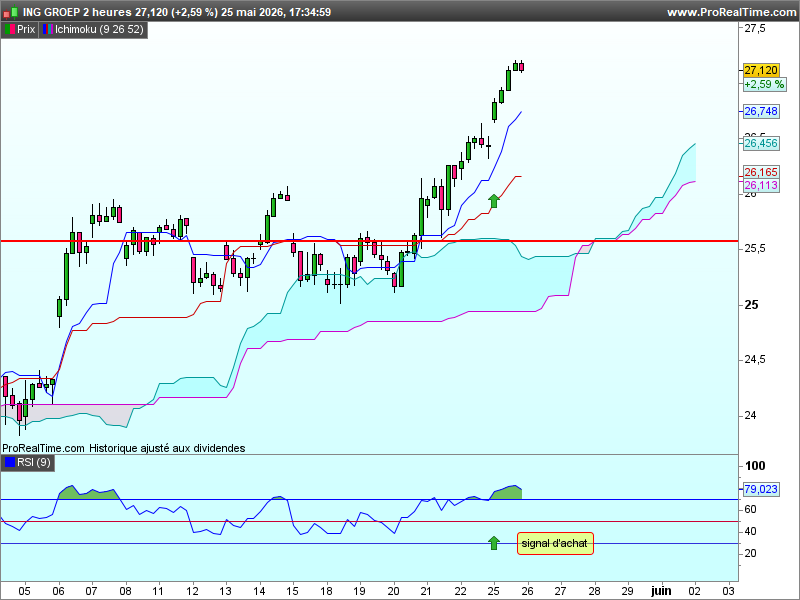Click the candlestick icon beside ING GROEP title
The width and height of the screenshot is (800, 600).
11,12
